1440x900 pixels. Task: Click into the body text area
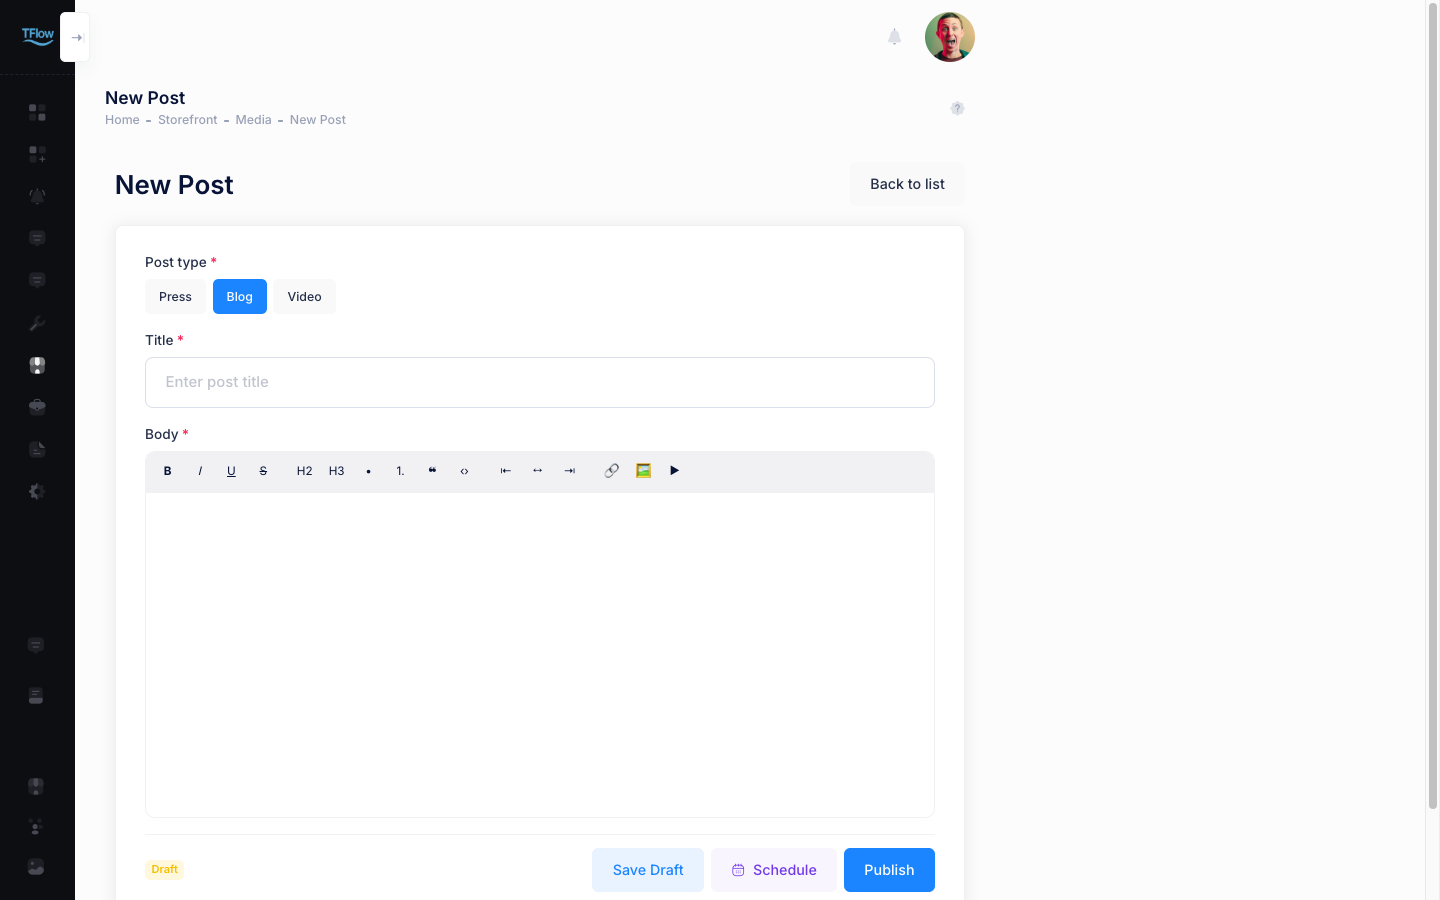pos(540,655)
